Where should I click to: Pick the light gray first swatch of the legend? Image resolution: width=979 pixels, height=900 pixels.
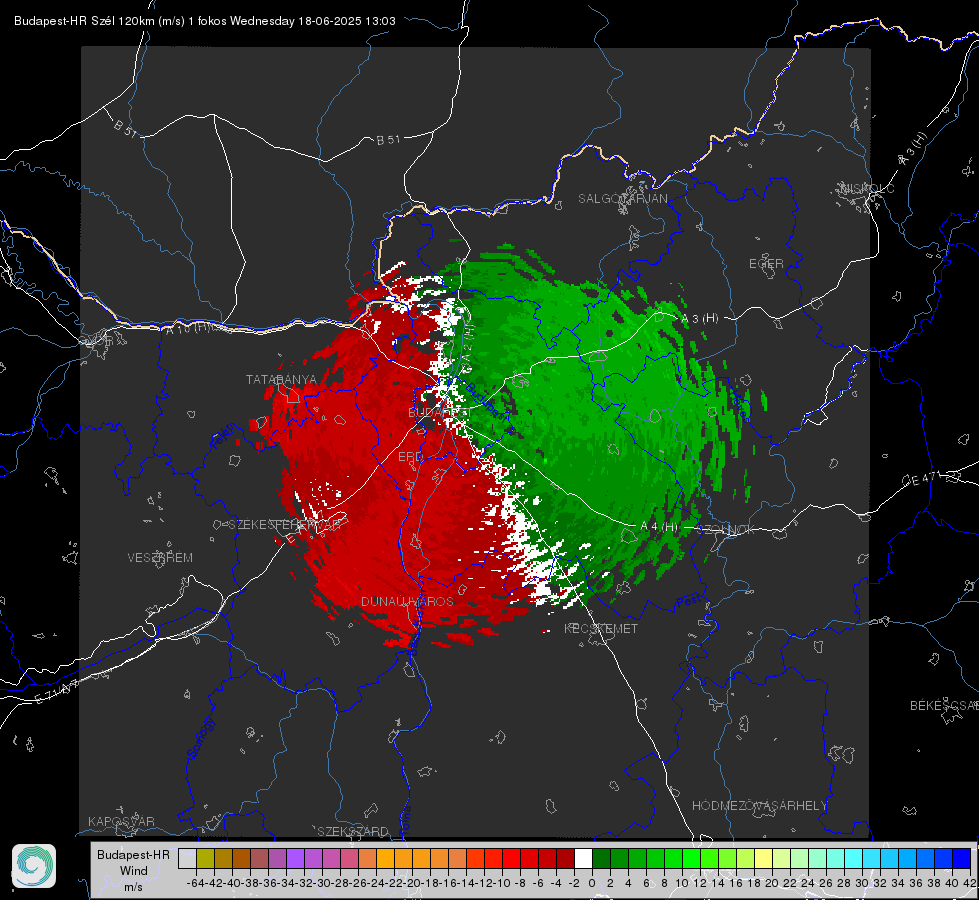click(x=187, y=858)
